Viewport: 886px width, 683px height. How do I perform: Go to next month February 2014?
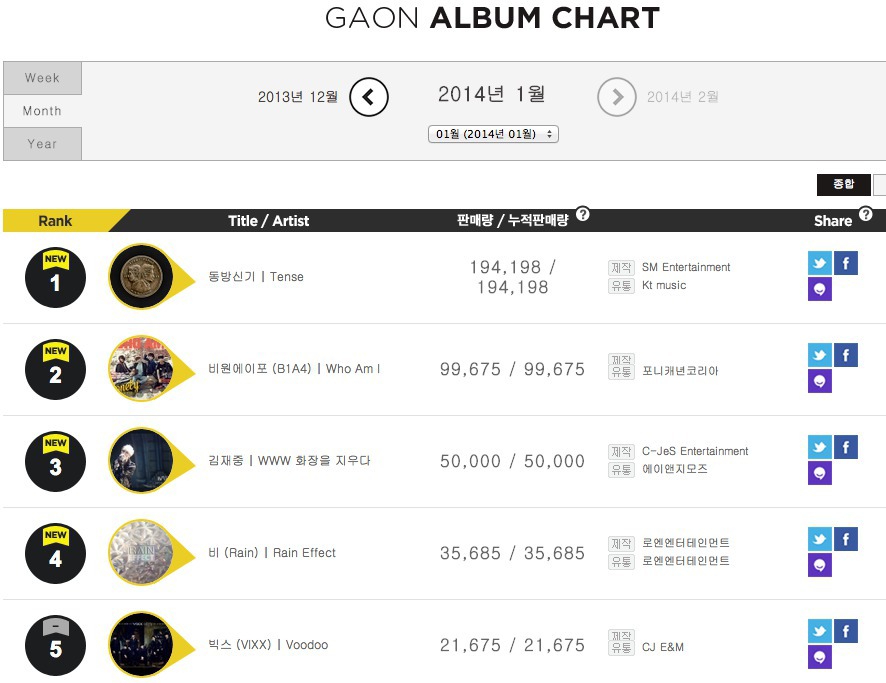tap(617, 97)
